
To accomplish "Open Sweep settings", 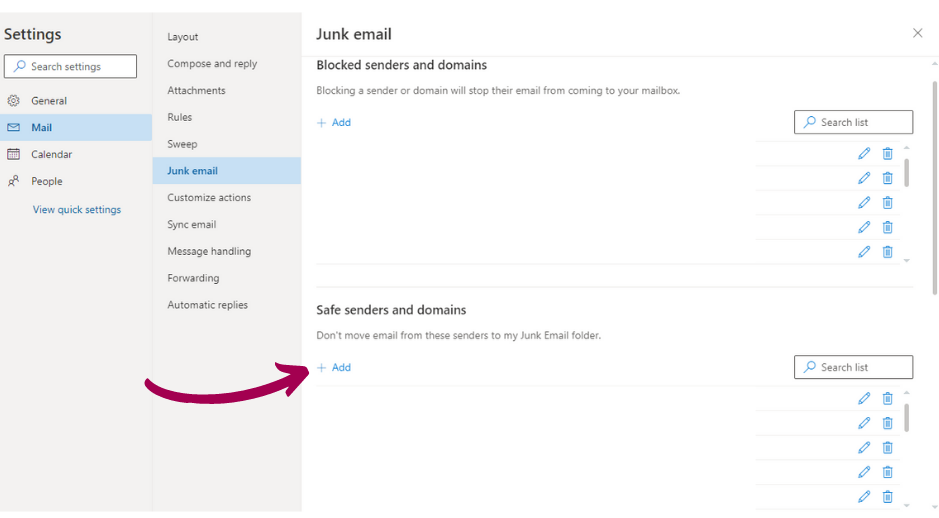I will [x=226, y=144].
